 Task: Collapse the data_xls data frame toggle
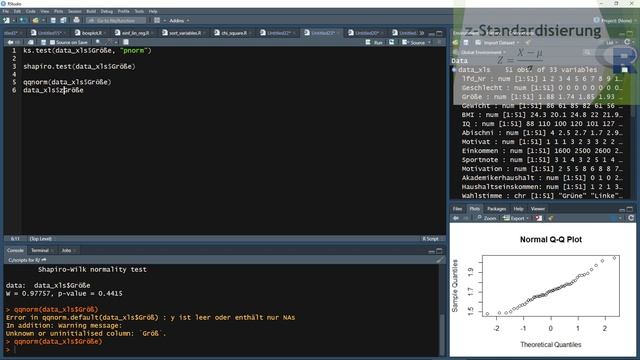(x=454, y=70)
